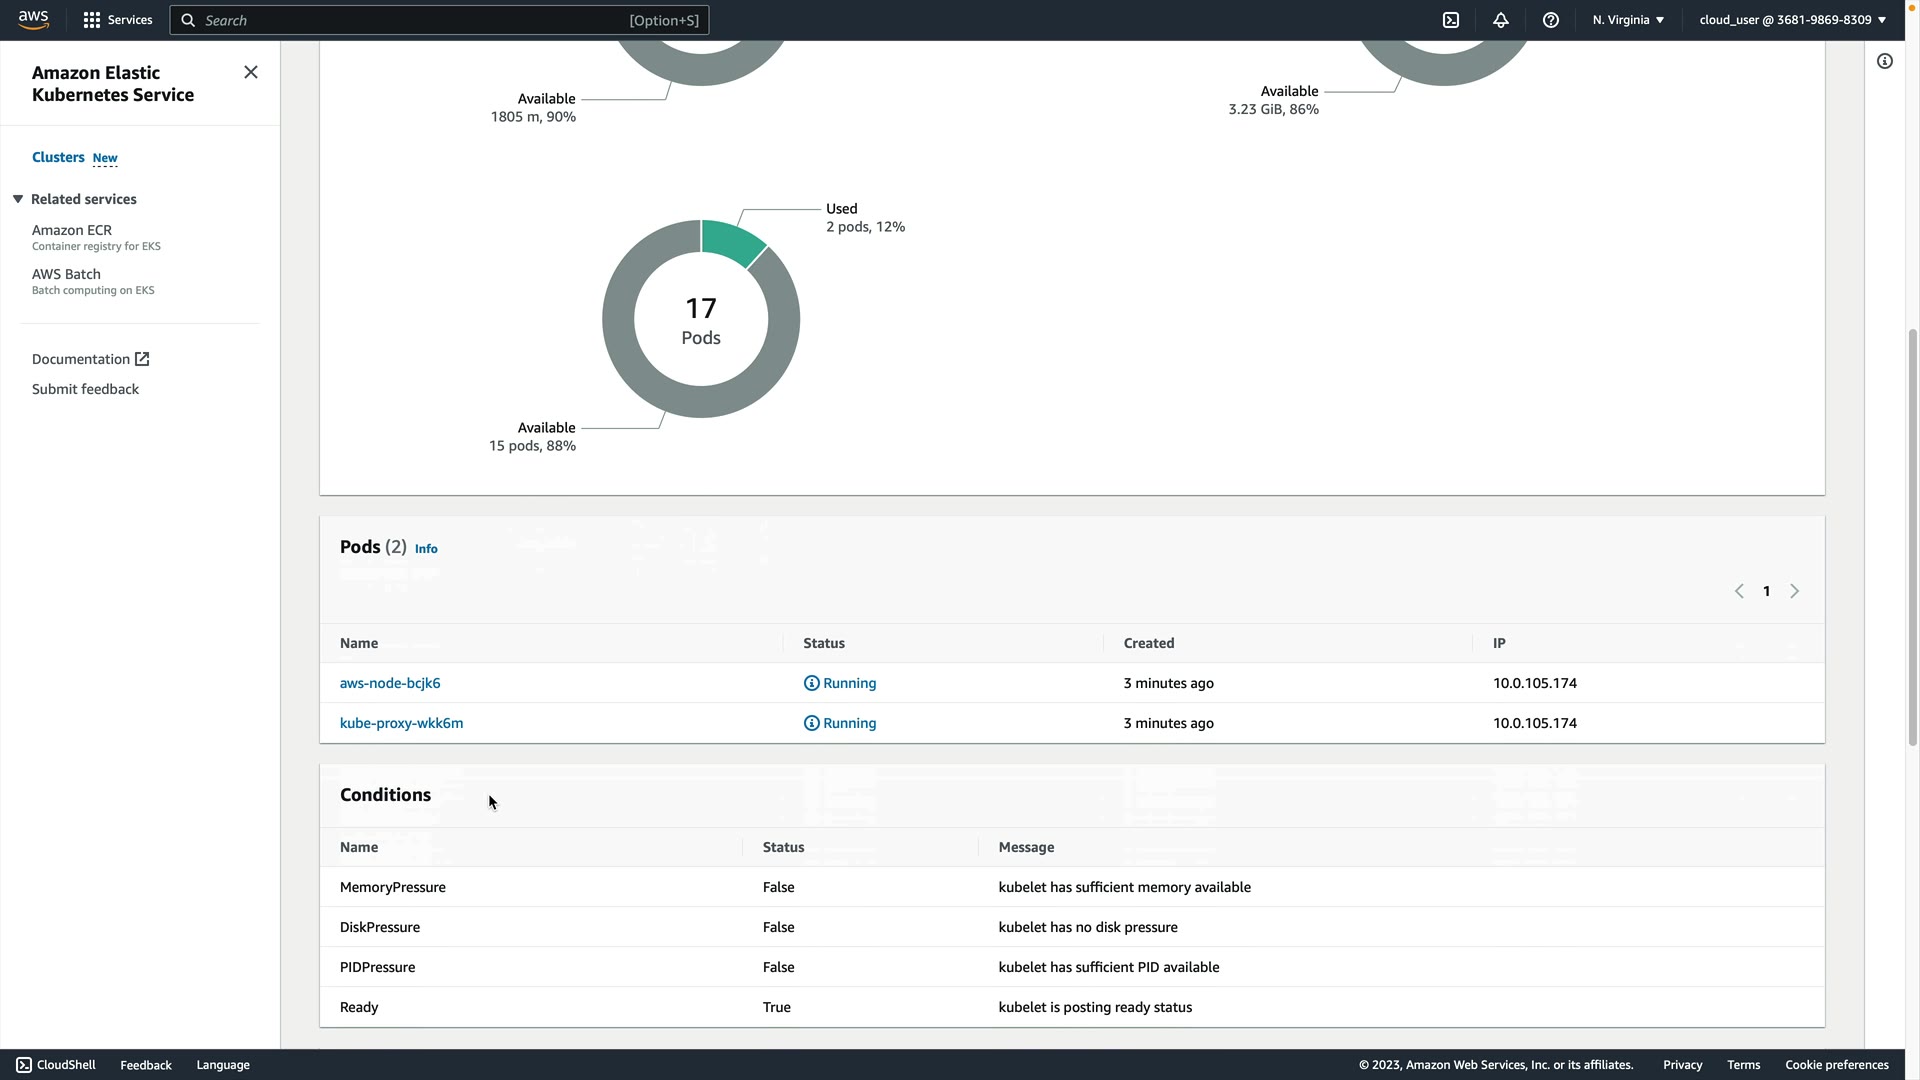Open the Services grid menu
This screenshot has height=1080, width=1920.
coord(92,20)
